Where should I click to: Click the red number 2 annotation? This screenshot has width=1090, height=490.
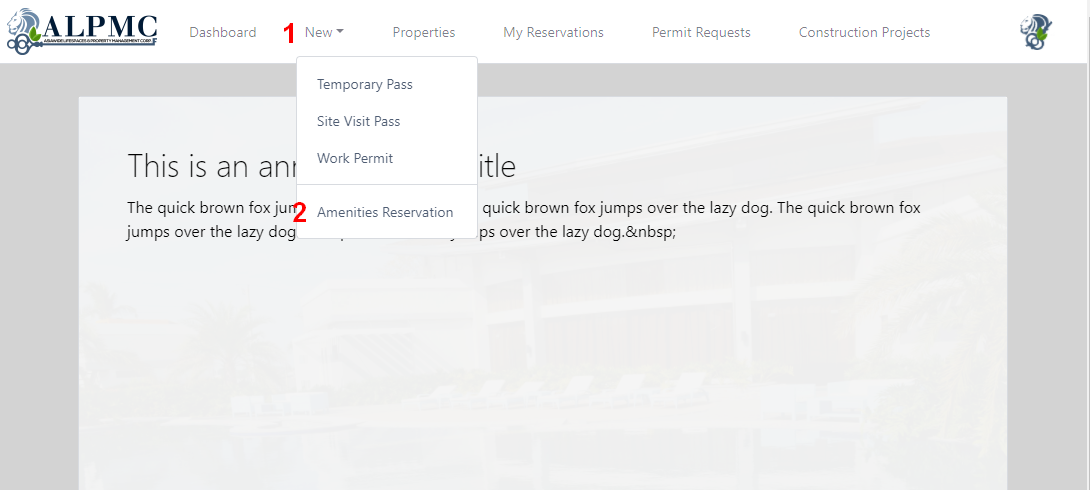pos(299,213)
